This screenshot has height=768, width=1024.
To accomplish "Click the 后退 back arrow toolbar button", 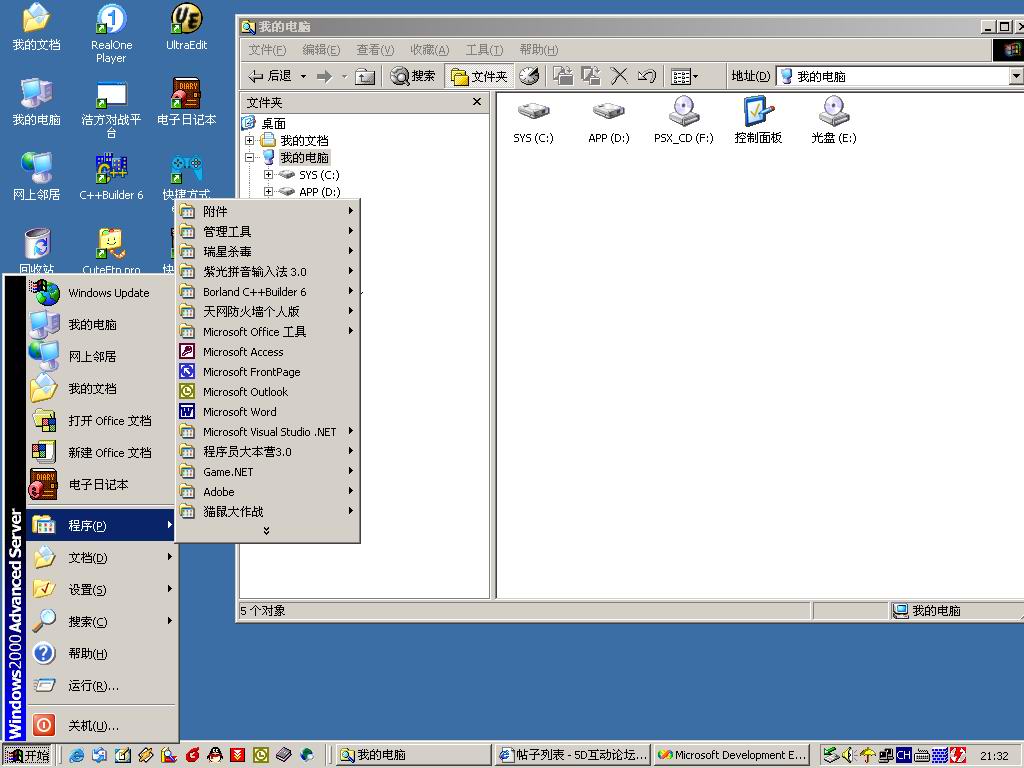I will [x=270, y=76].
